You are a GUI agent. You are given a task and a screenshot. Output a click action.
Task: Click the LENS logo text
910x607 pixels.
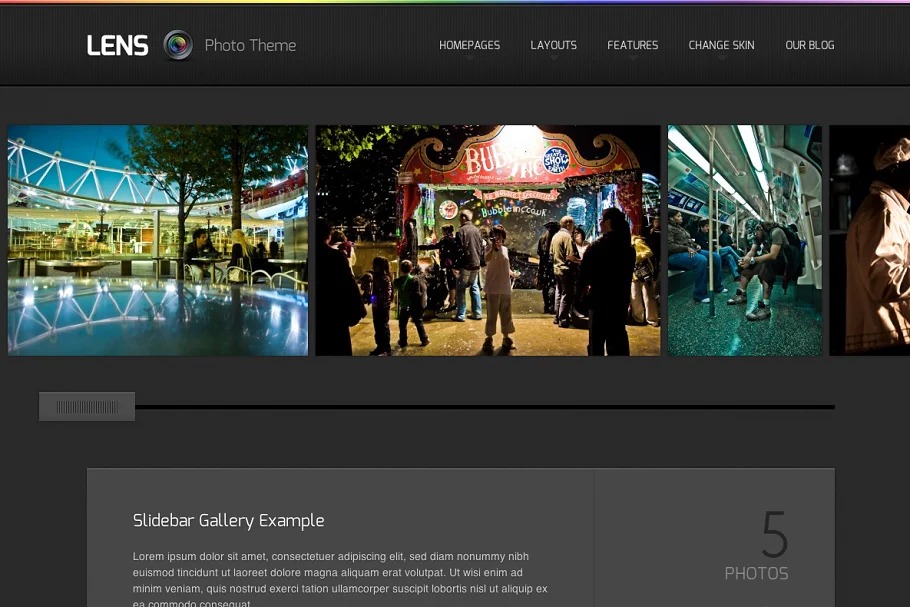117,45
